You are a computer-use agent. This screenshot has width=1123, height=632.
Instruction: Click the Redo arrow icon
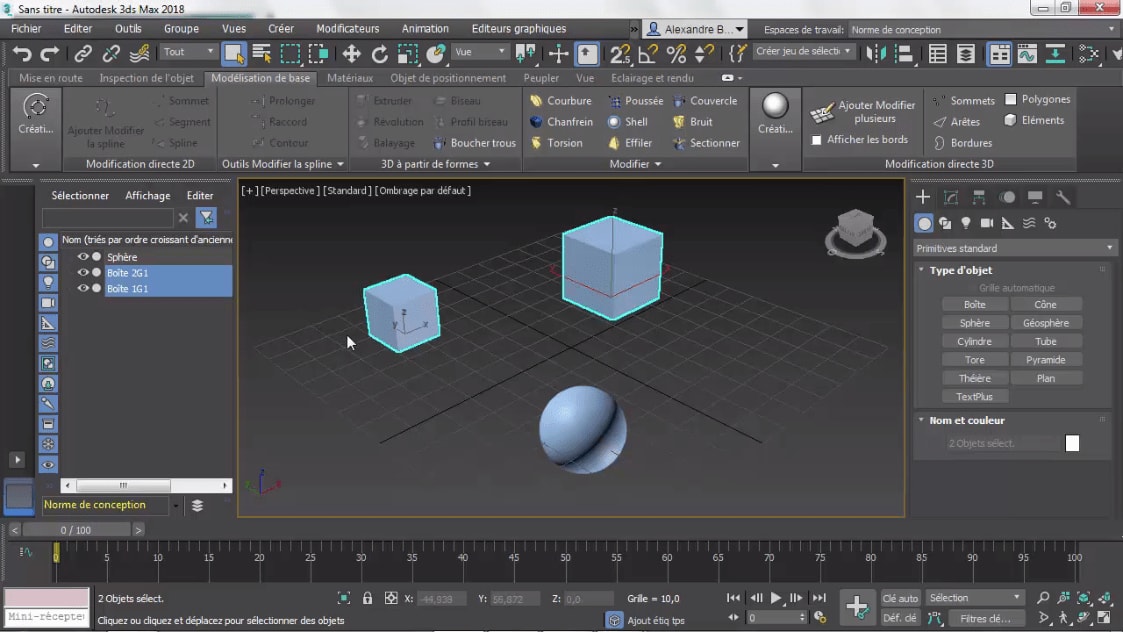tap(49, 54)
